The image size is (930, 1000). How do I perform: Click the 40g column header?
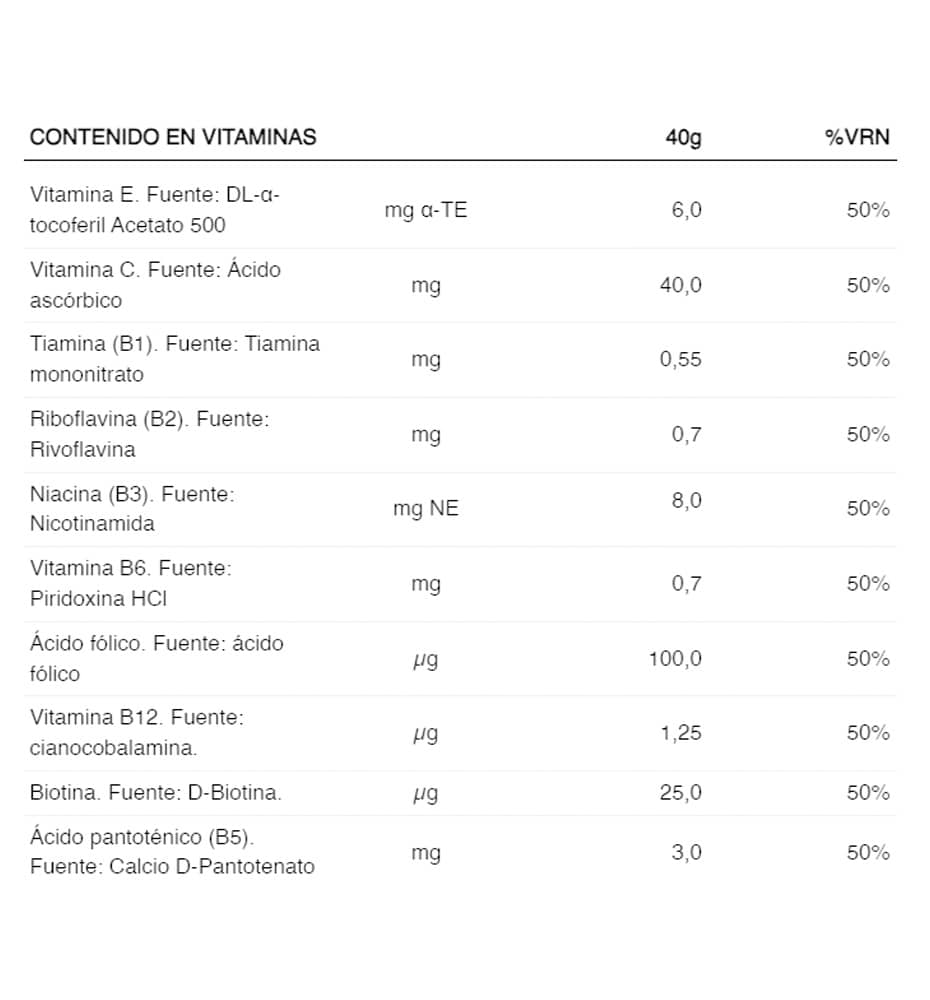[683, 137]
